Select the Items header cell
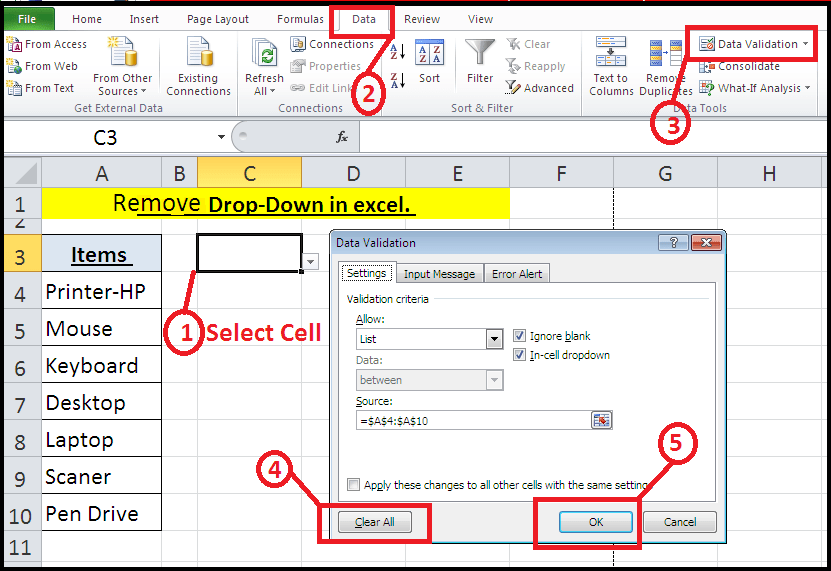This screenshot has height=571, width=831. [x=102, y=254]
